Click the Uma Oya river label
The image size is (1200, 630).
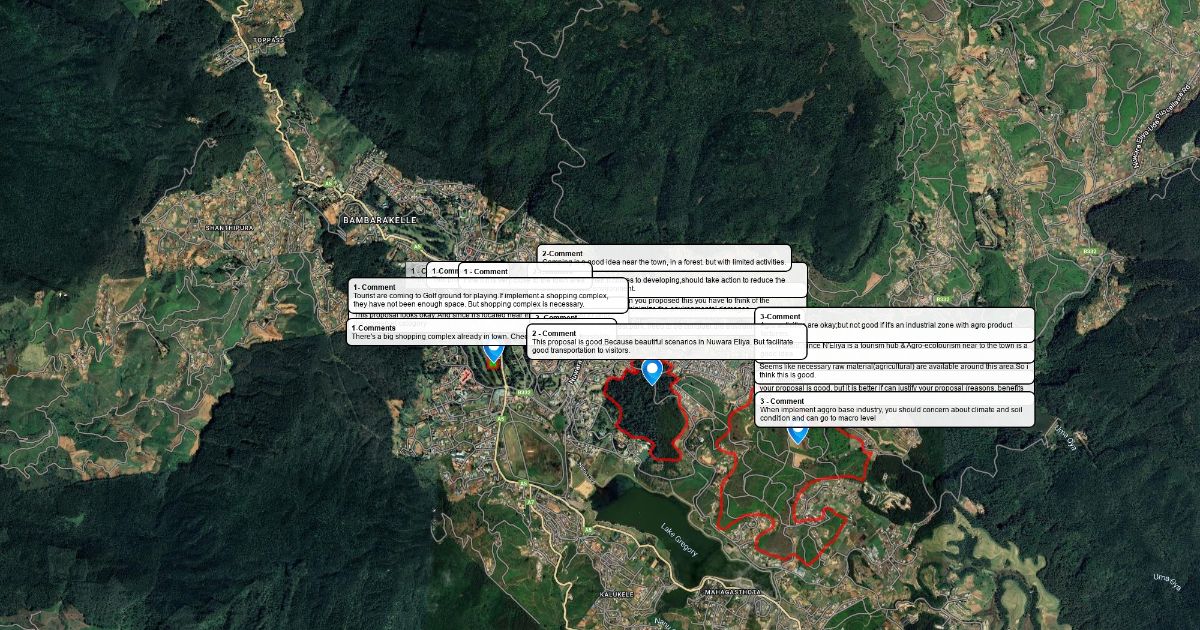click(1166, 580)
